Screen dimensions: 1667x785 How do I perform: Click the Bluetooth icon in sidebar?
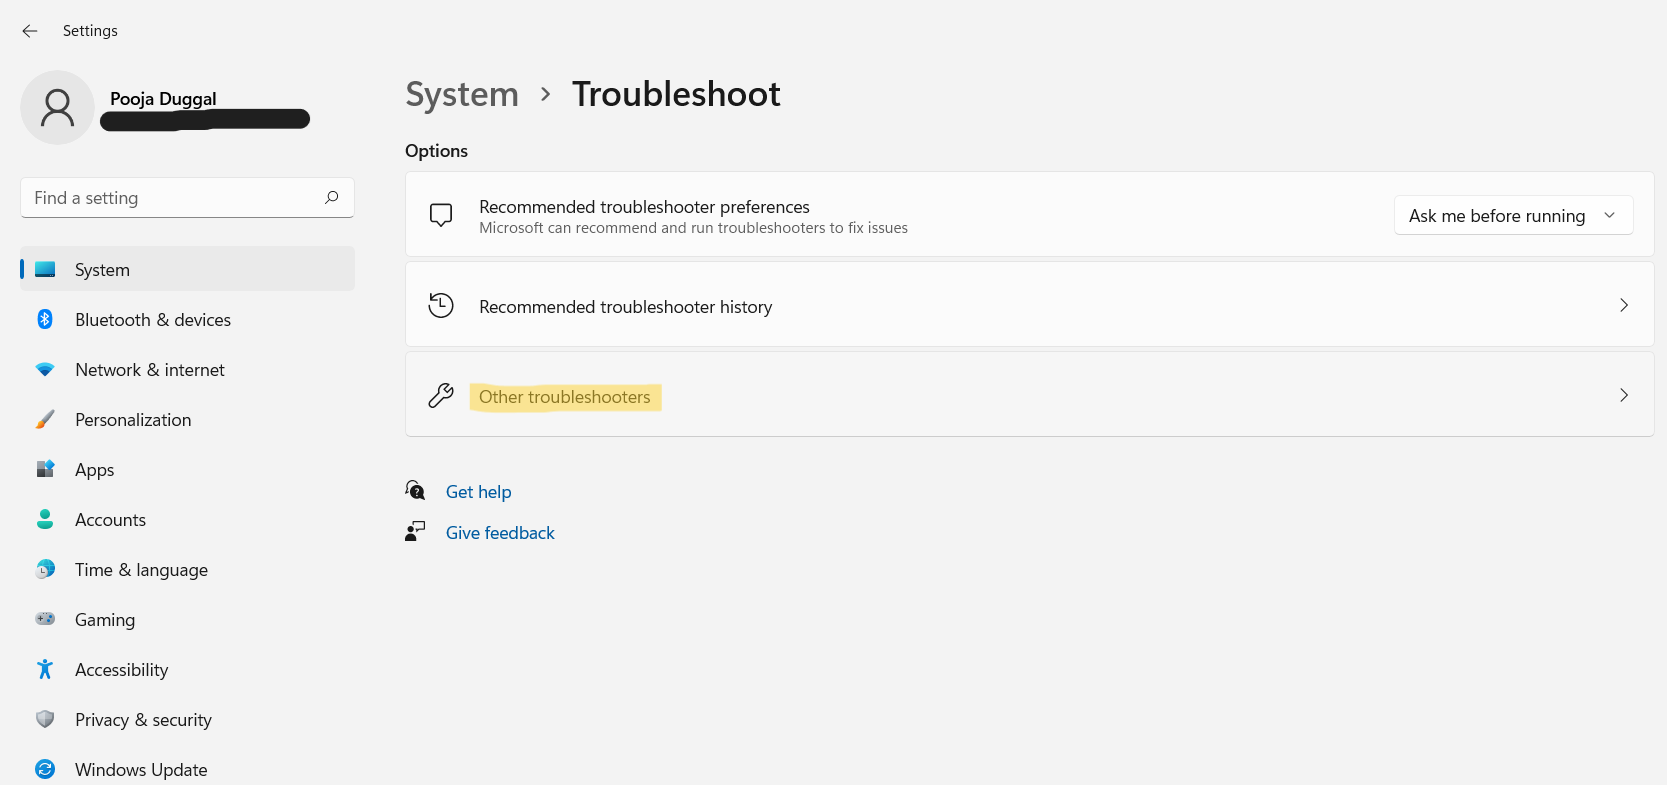pyautogui.click(x=45, y=320)
